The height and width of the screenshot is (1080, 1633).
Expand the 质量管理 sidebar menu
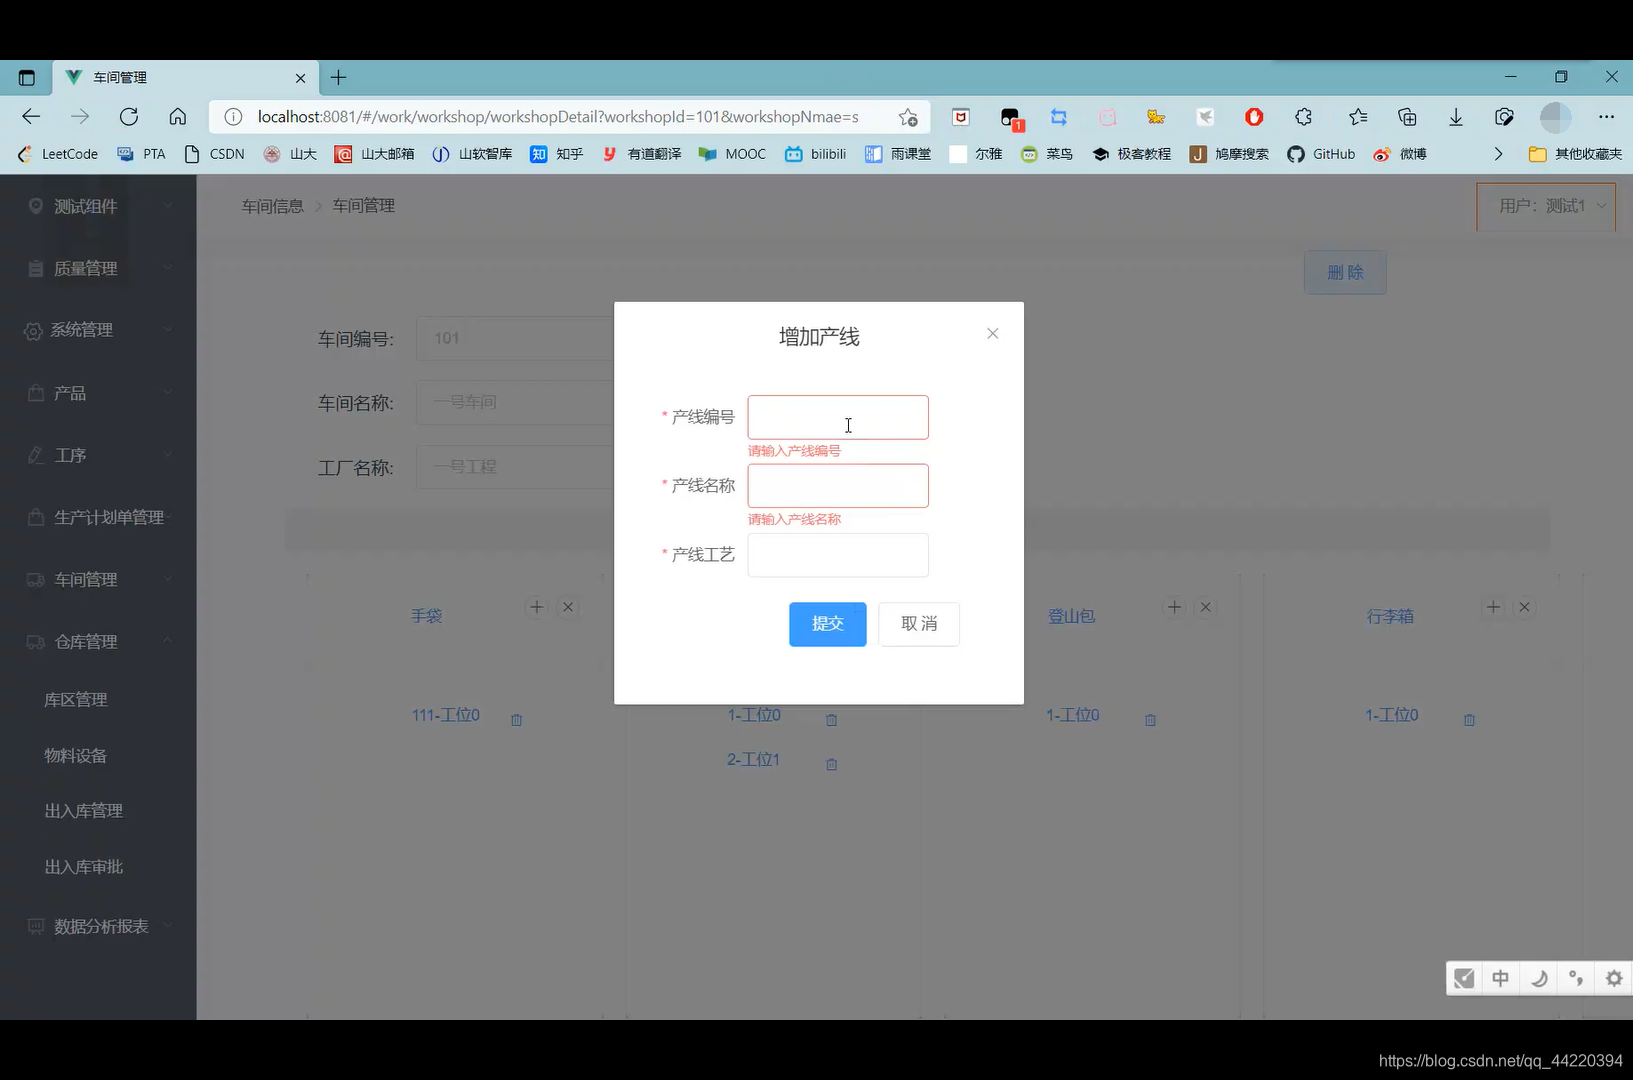(x=98, y=268)
